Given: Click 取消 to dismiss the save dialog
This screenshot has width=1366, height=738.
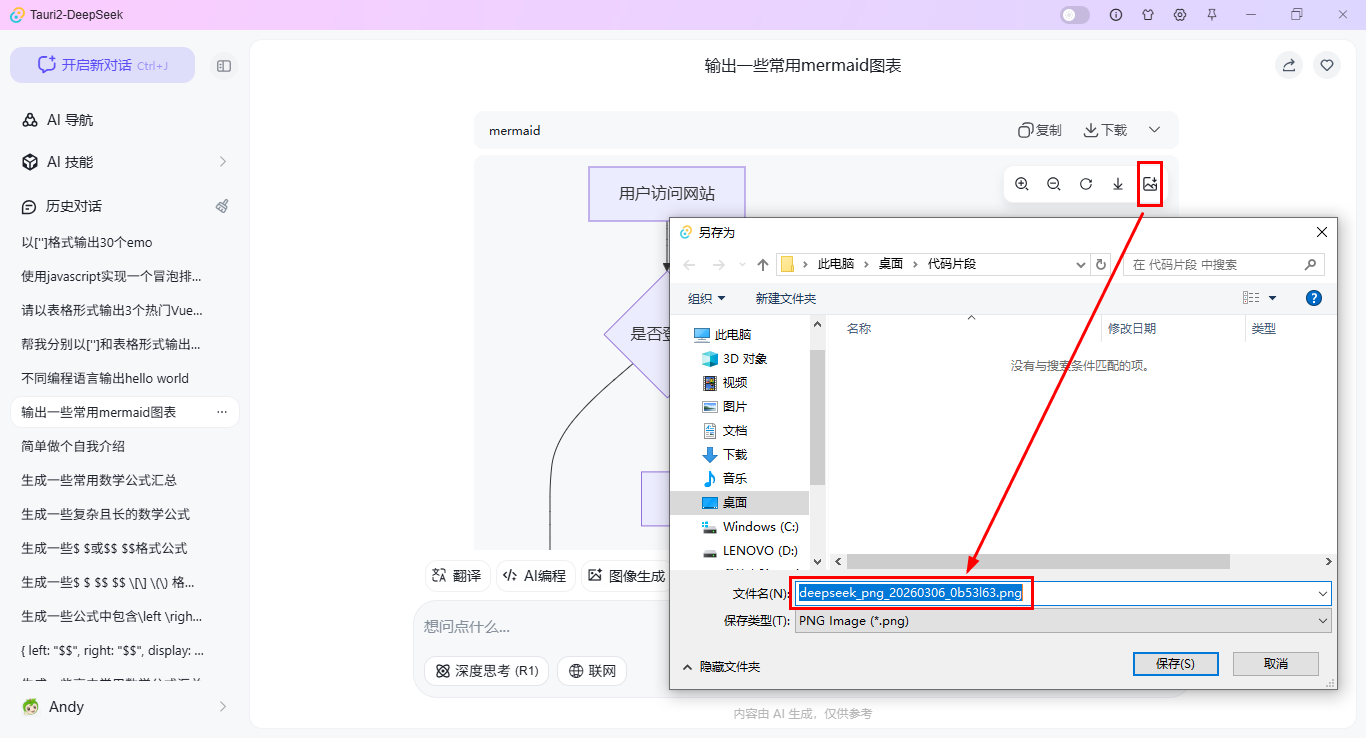Looking at the screenshot, I should pos(1275,663).
